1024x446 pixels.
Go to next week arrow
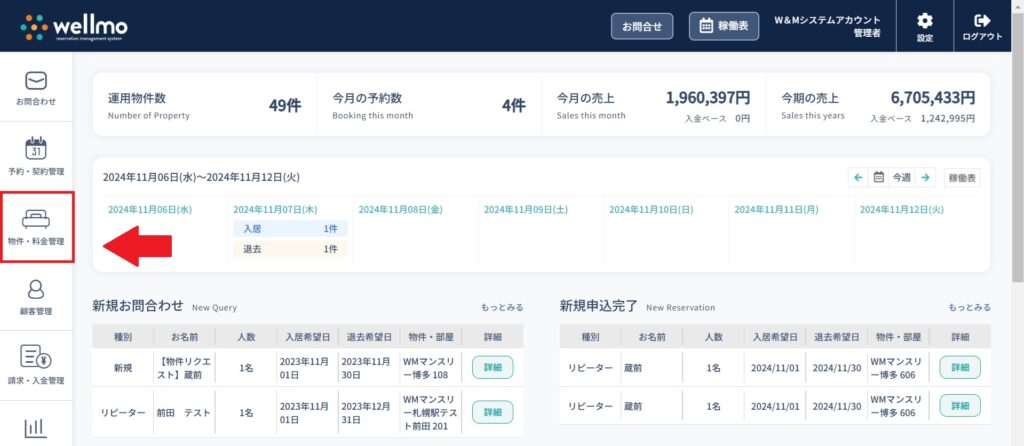[x=925, y=177]
